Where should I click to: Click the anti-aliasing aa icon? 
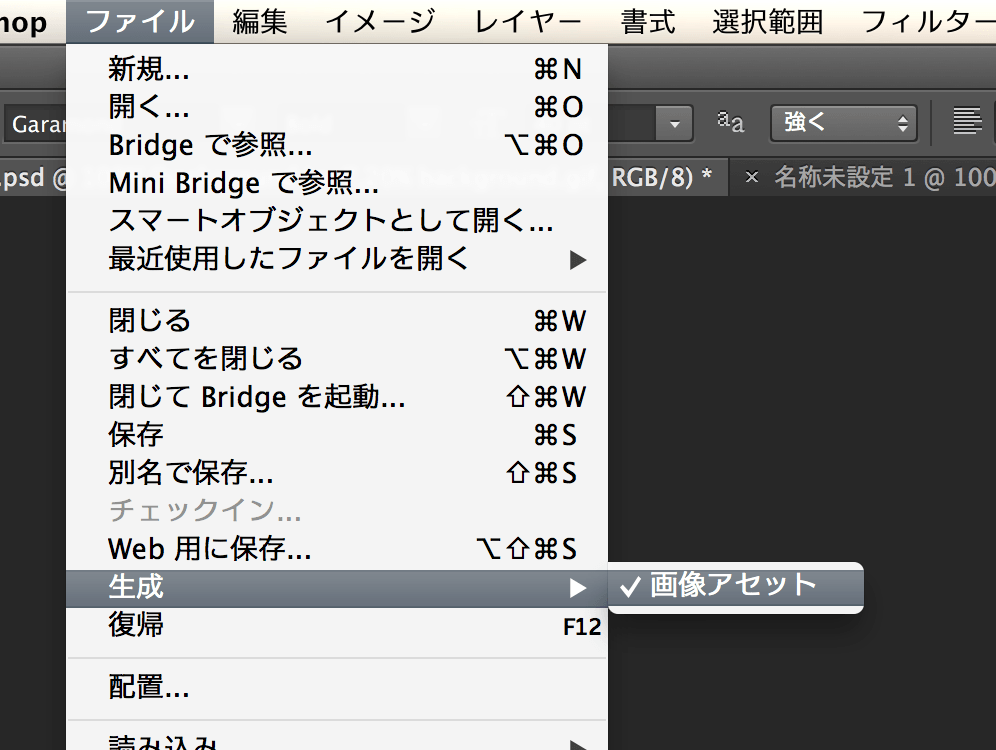click(x=731, y=123)
